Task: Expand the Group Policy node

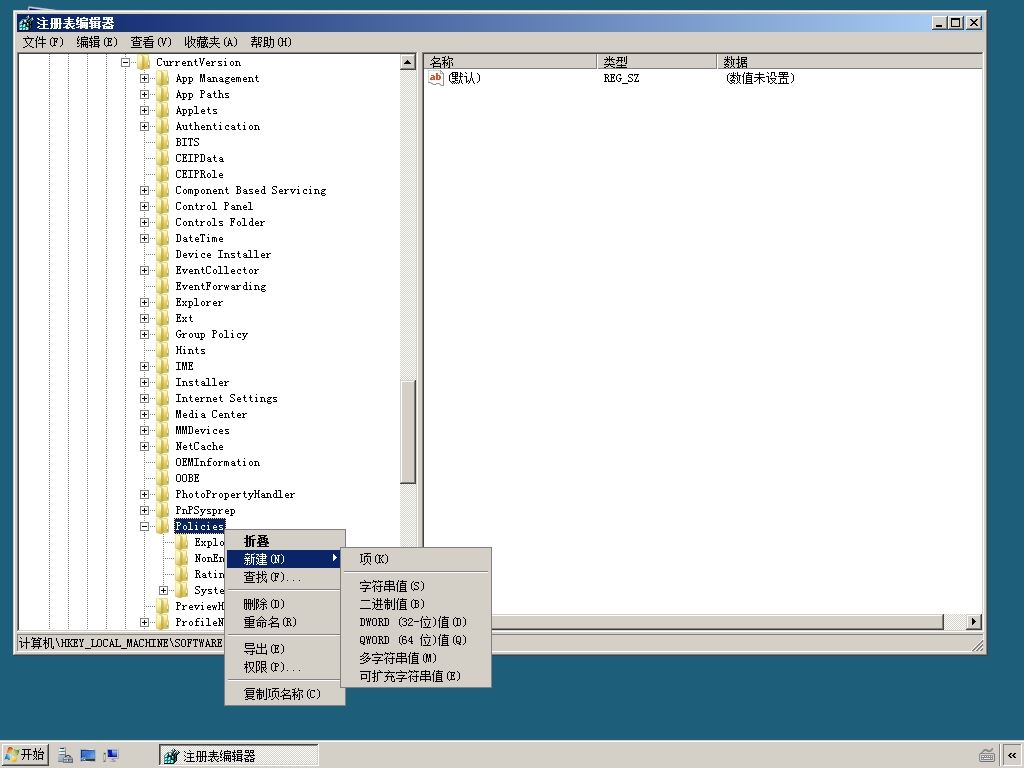Action: click(144, 334)
